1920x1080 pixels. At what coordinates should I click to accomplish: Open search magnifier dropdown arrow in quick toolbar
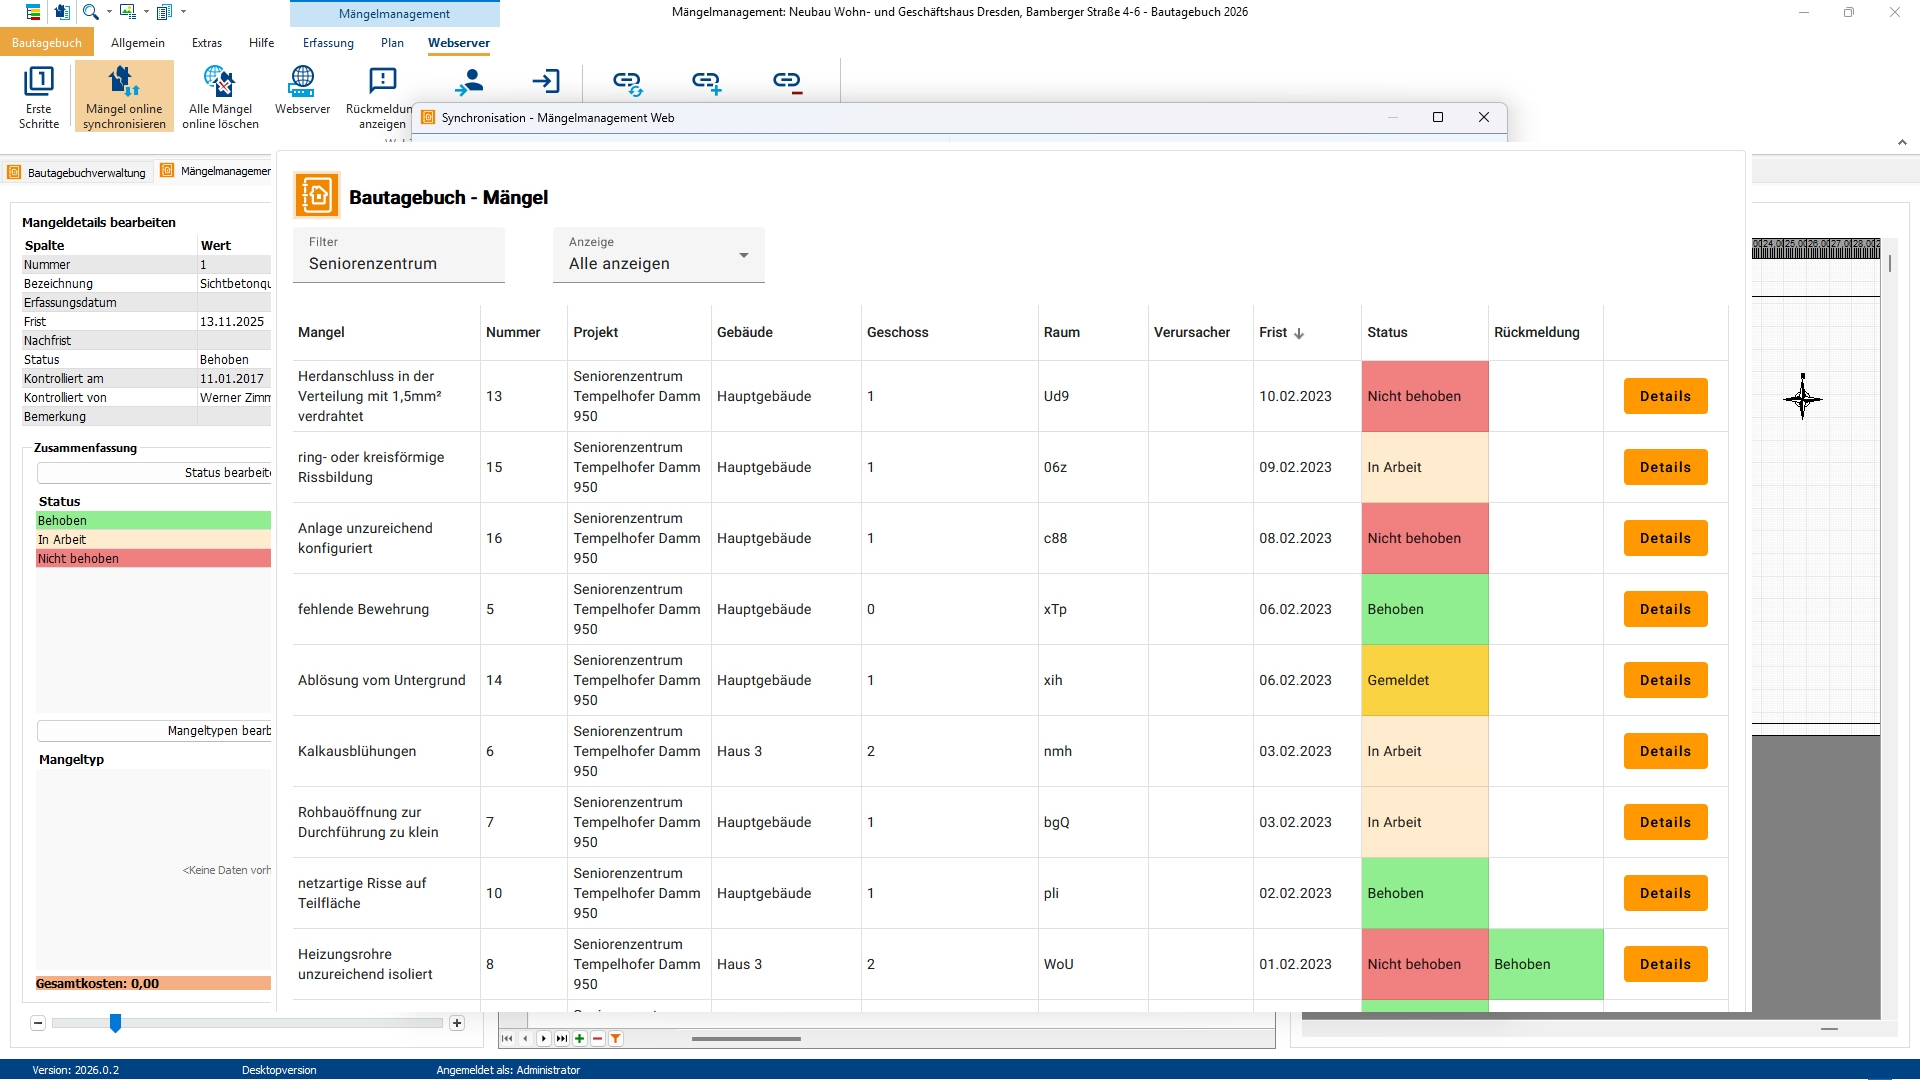pos(109,12)
